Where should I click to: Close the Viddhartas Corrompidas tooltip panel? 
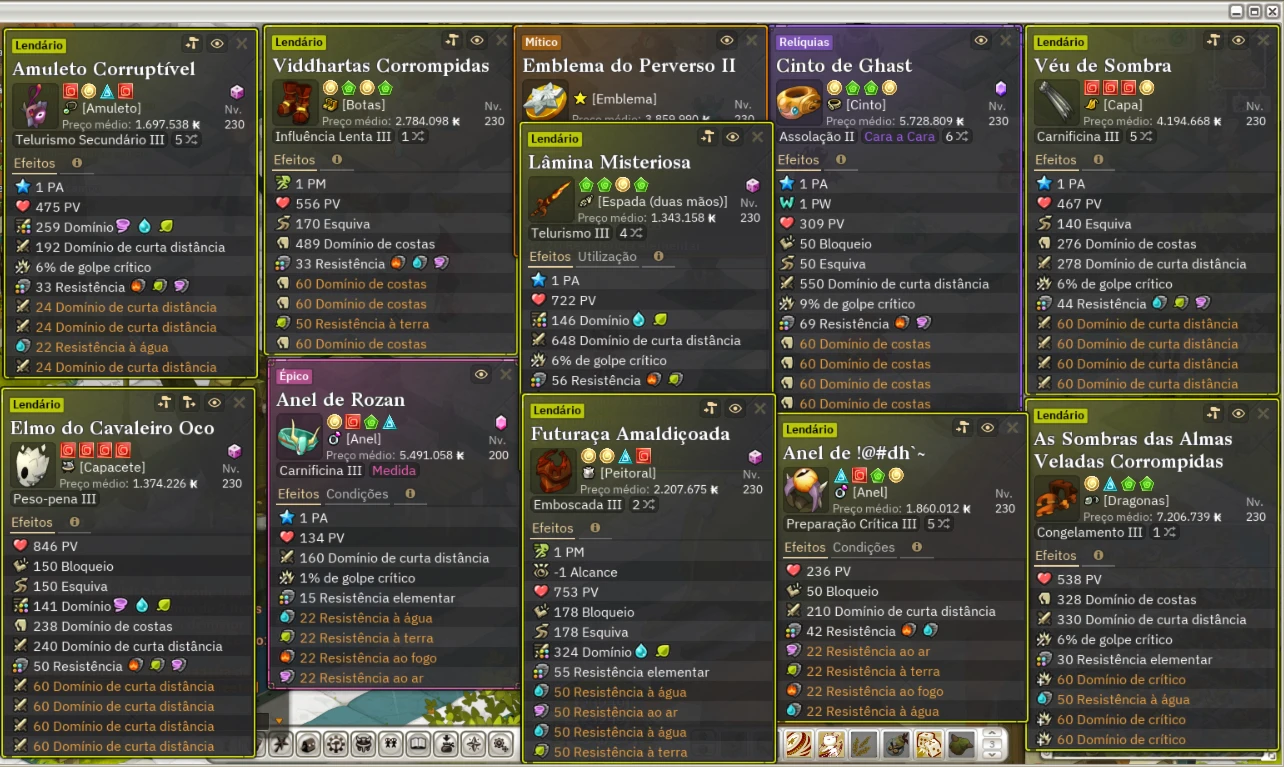[x=502, y=40]
